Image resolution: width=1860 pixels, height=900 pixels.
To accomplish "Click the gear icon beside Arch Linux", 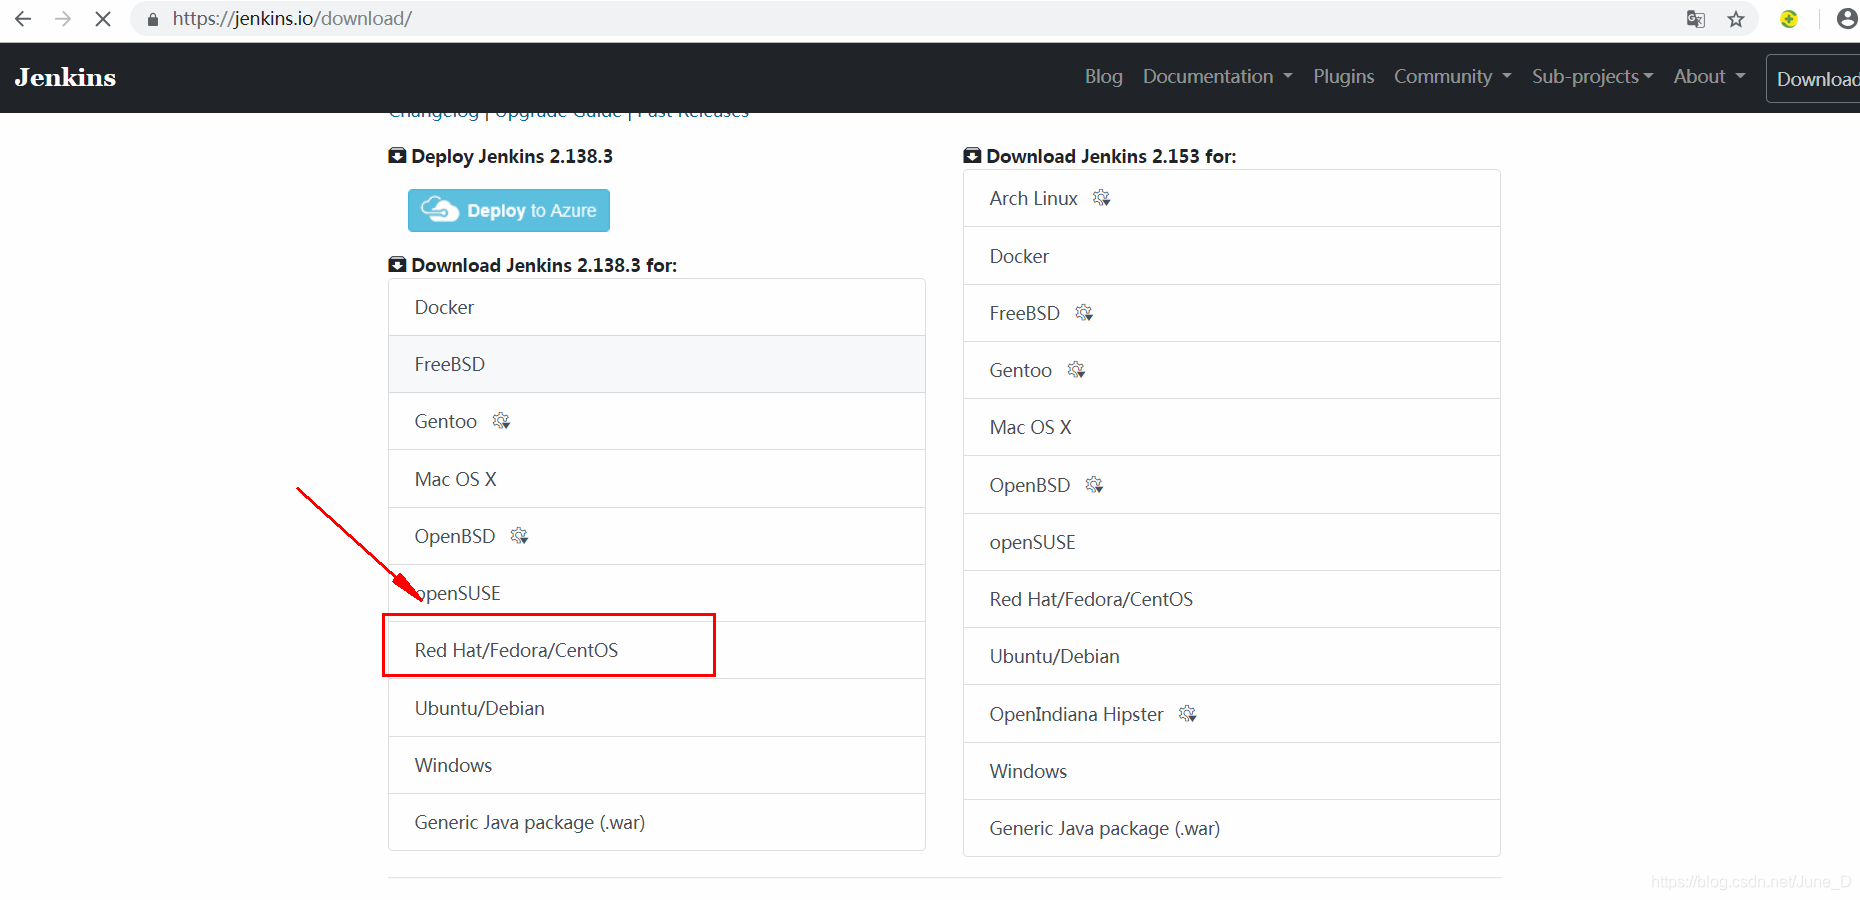I will click(1102, 198).
